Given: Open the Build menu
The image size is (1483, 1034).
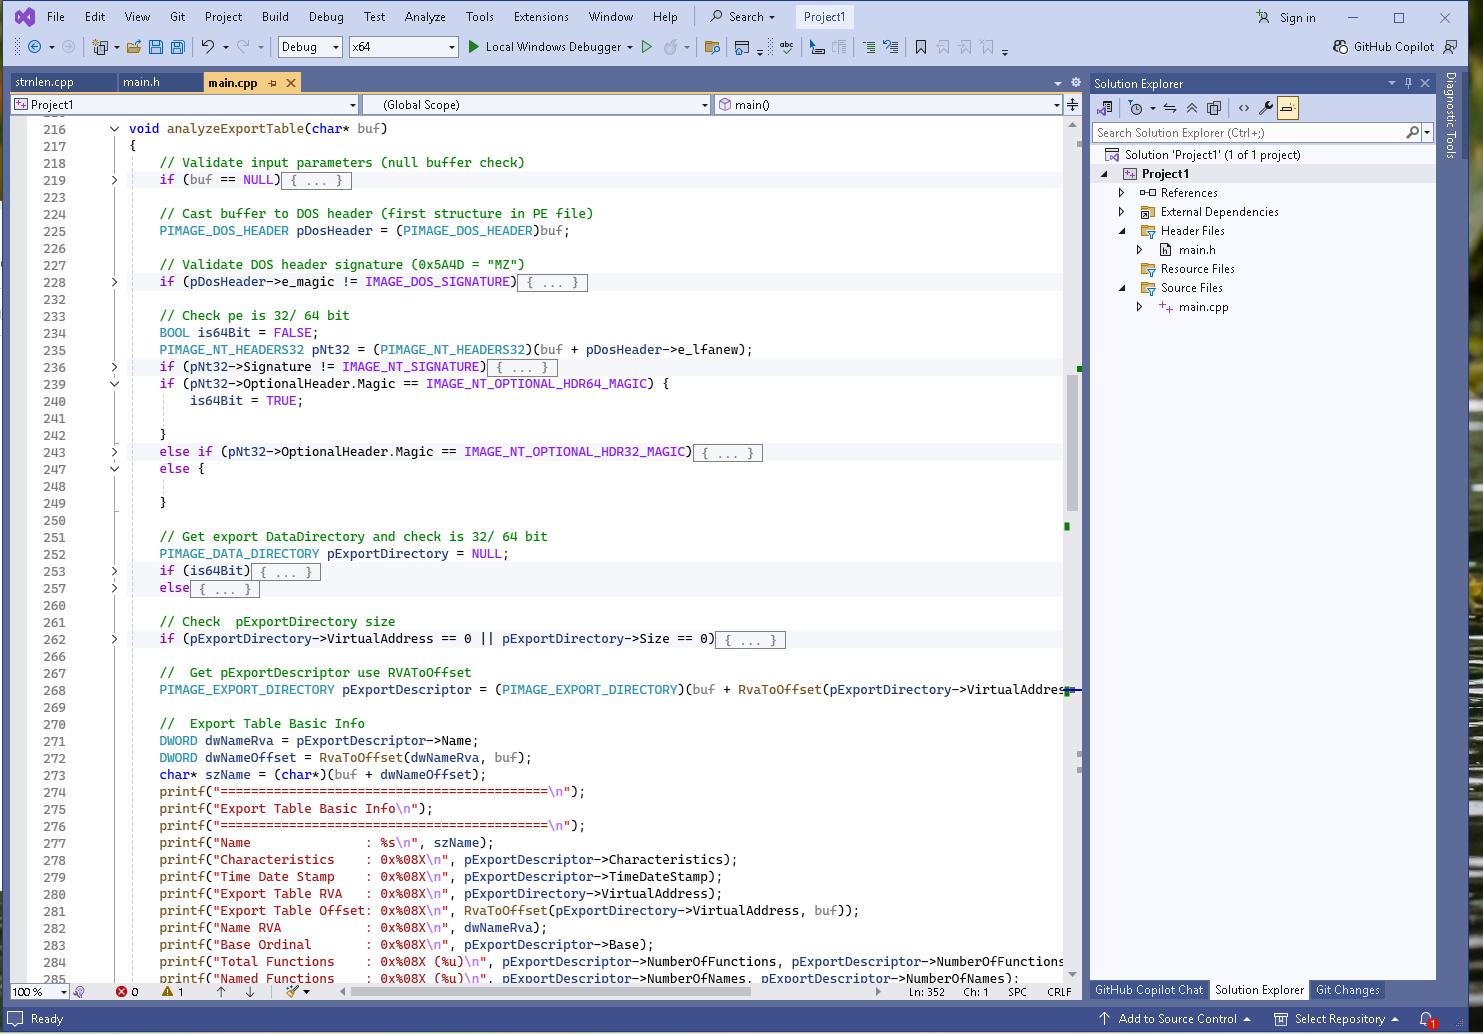Looking at the screenshot, I should tap(275, 17).
